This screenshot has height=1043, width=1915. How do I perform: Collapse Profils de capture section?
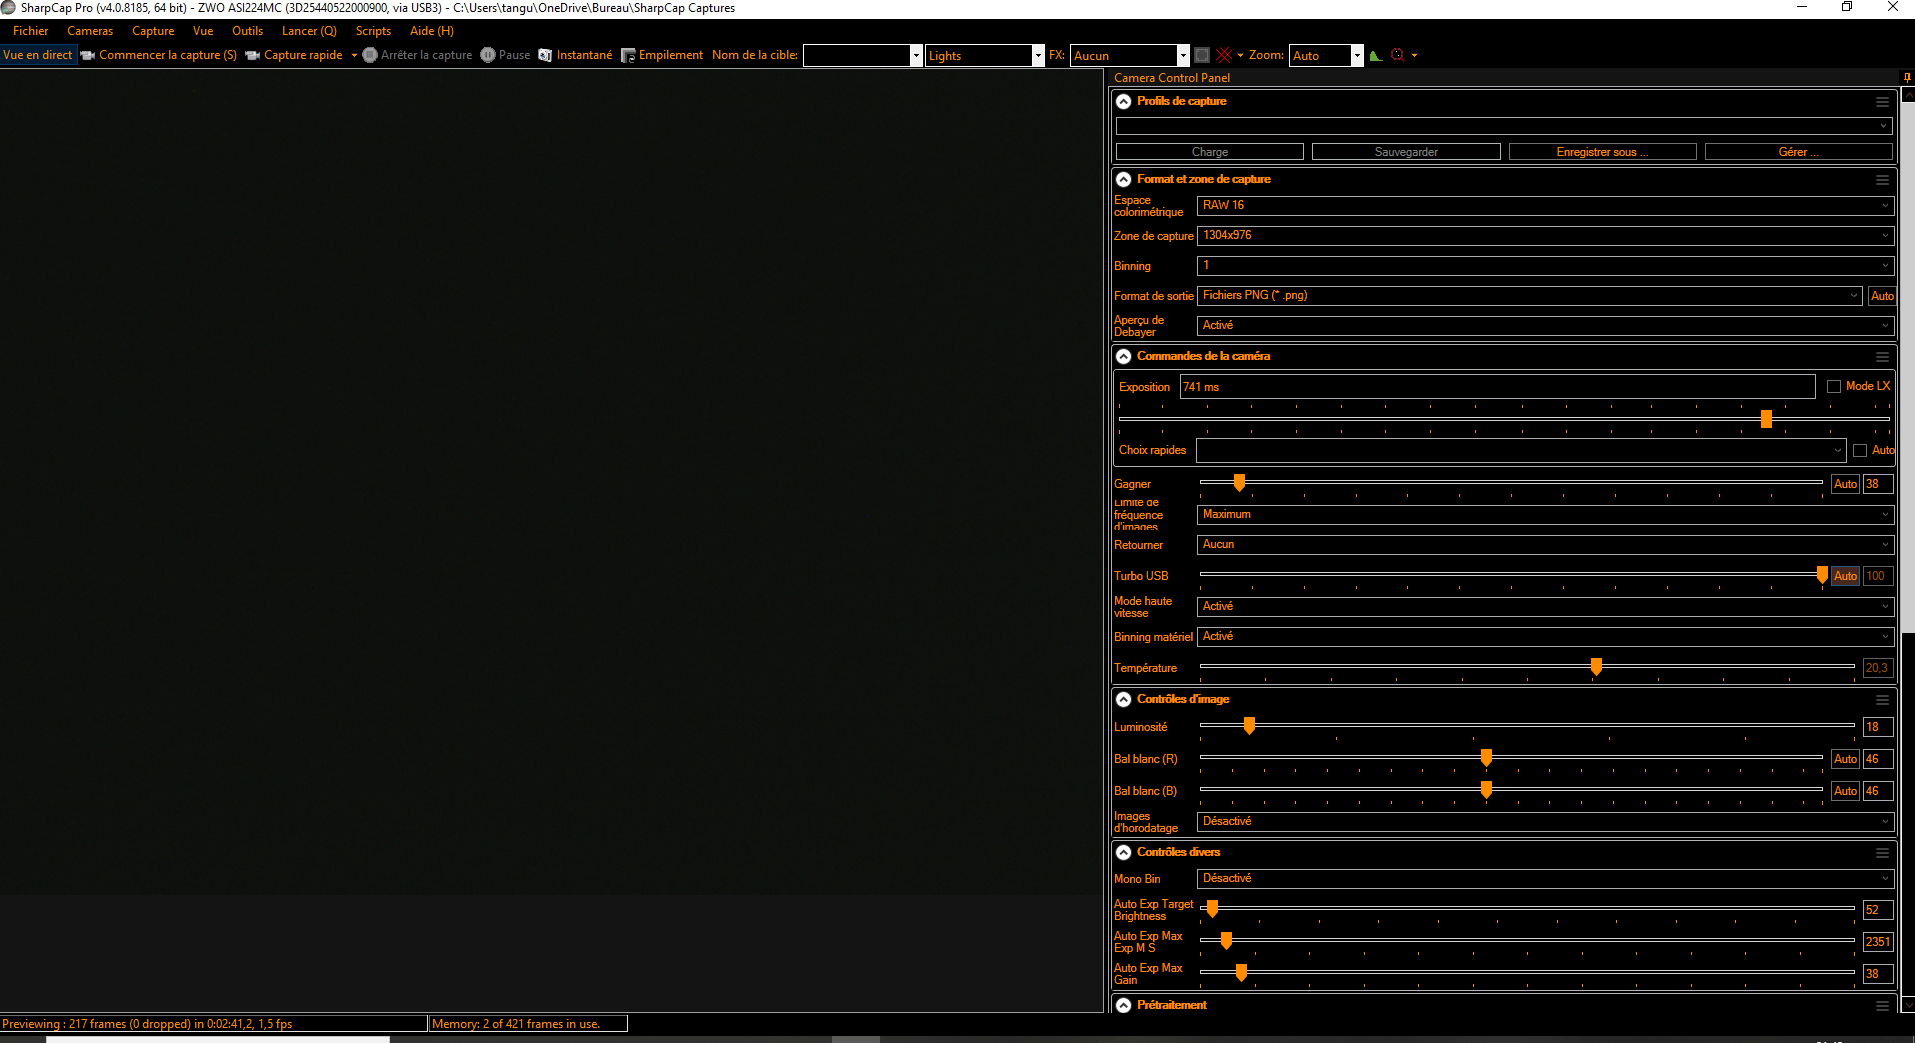click(x=1124, y=101)
